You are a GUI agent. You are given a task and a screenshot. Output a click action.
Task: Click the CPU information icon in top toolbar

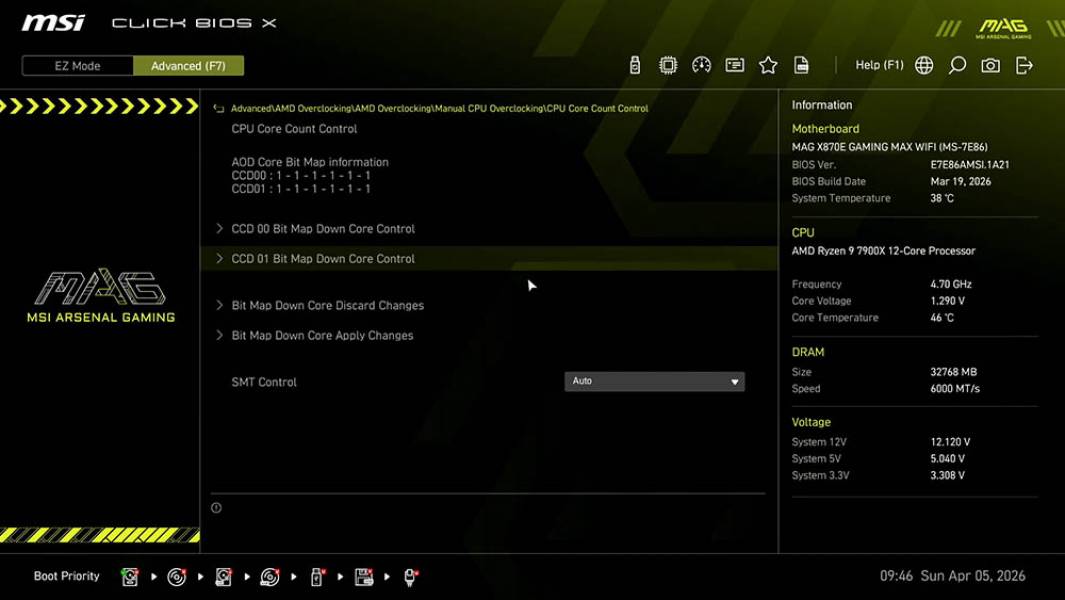click(x=668, y=65)
